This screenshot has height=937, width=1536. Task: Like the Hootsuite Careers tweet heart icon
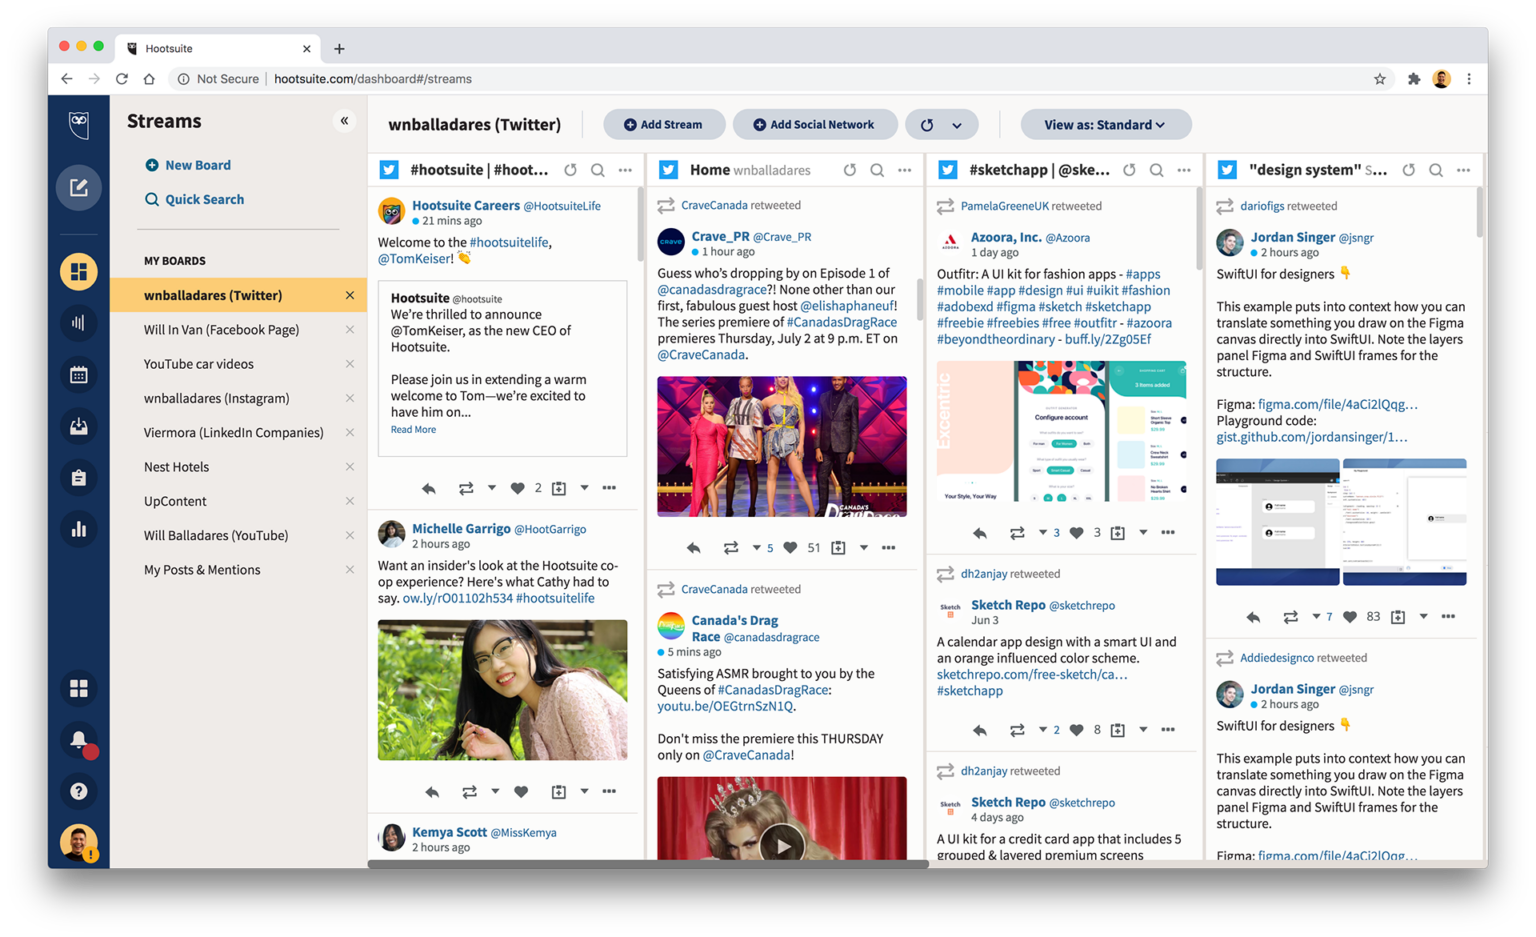519,488
